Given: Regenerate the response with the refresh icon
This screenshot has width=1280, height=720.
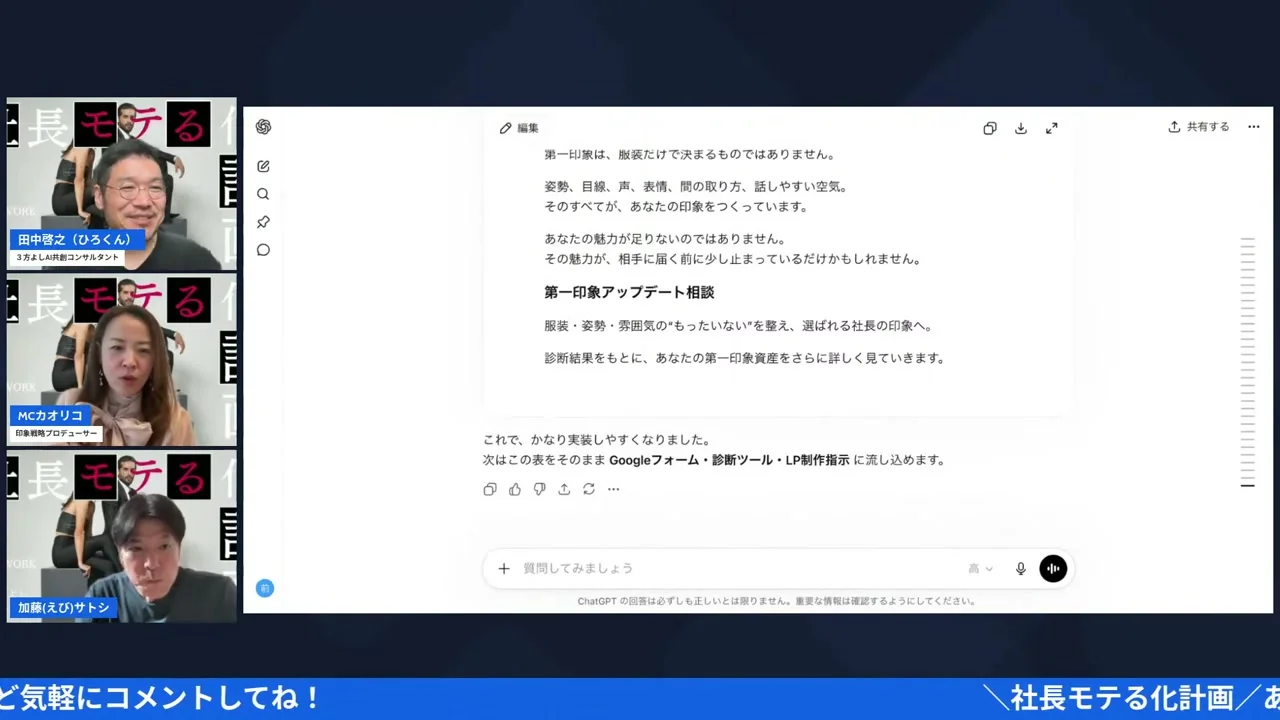Looking at the screenshot, I should (589, 489).
